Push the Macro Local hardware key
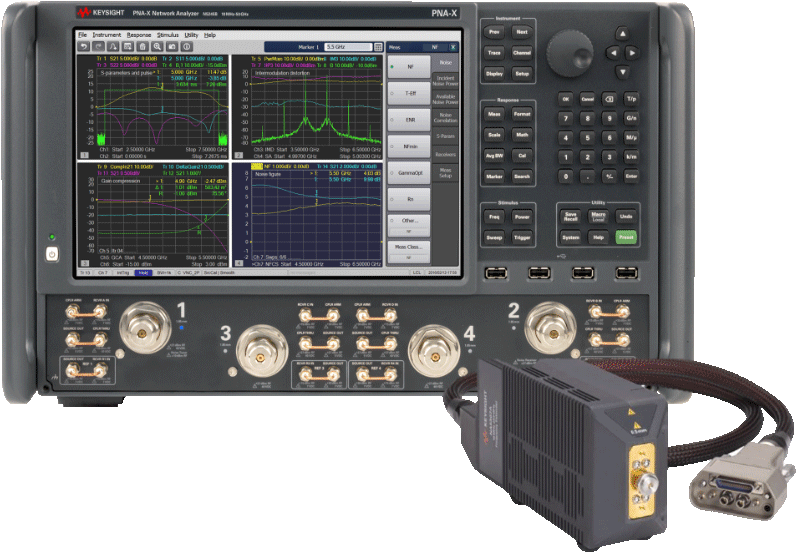Image resolution: width=797 pixels, height=553 pixels. [598, 217]
